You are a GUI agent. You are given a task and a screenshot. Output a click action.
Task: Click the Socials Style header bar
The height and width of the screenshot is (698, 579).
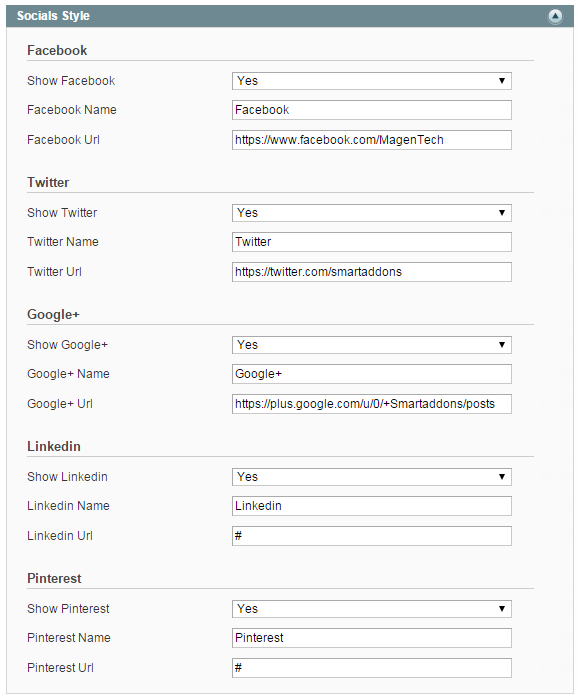point(290,16)
